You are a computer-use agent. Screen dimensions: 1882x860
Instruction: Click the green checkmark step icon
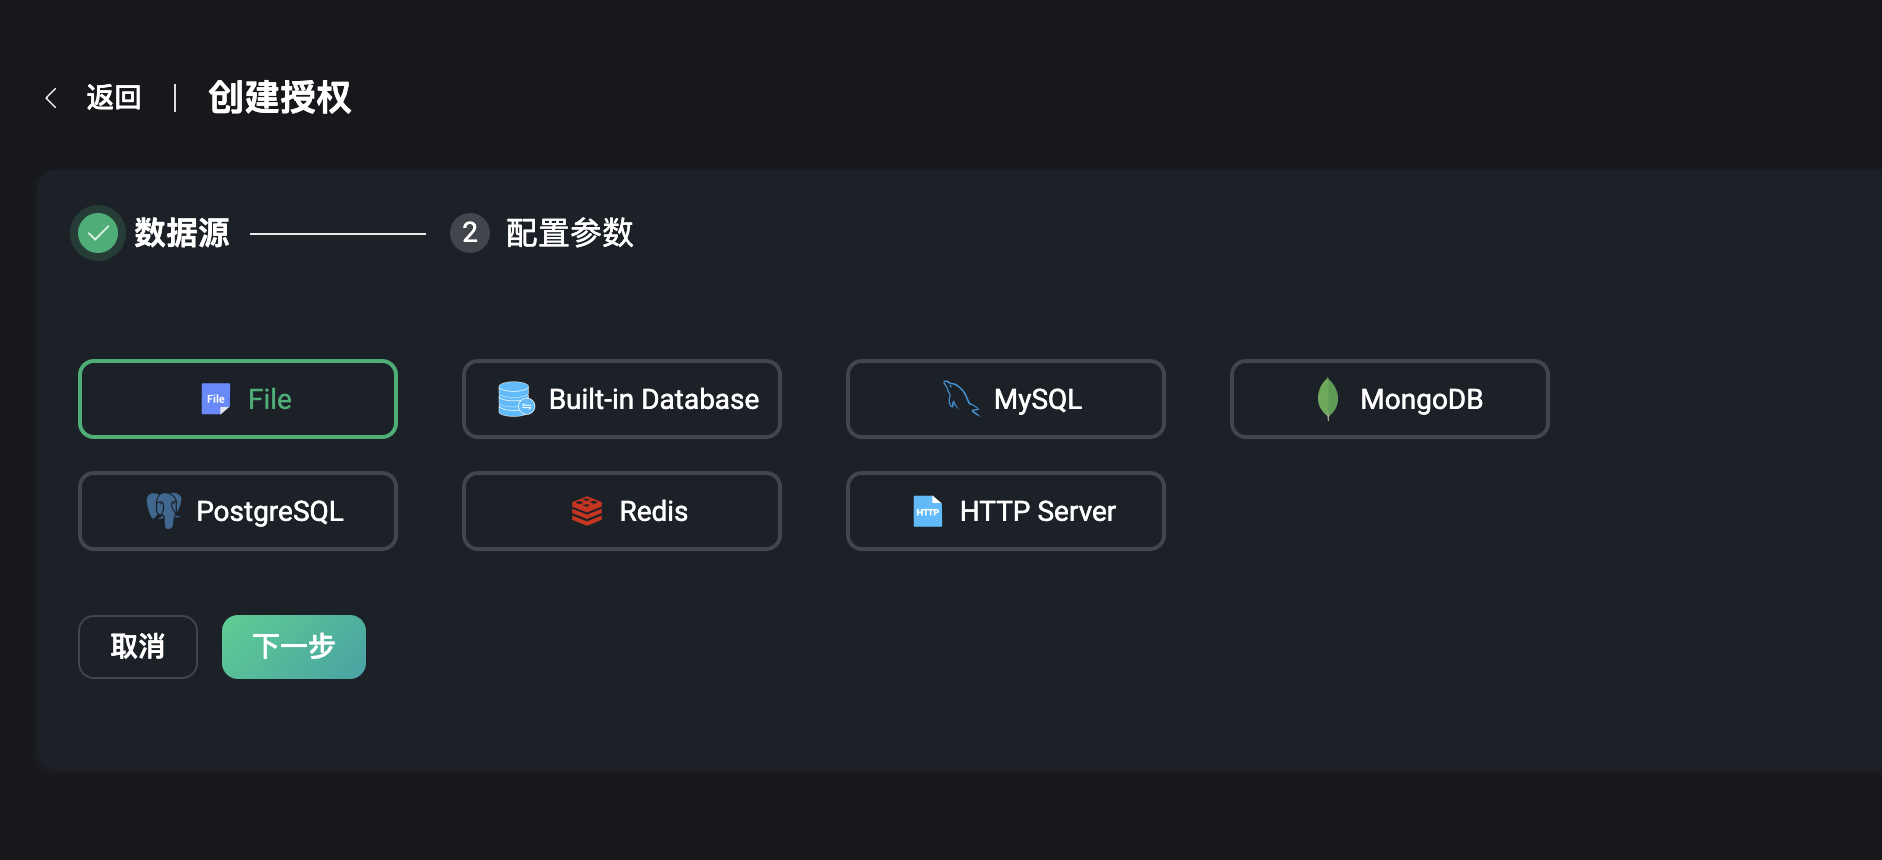pyautogui.click(x=98, y=233)
